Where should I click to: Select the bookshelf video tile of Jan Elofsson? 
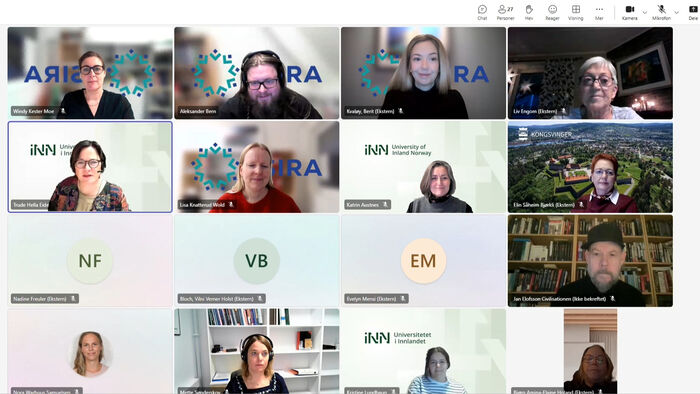pyautogui.click(x=590, y=261)
